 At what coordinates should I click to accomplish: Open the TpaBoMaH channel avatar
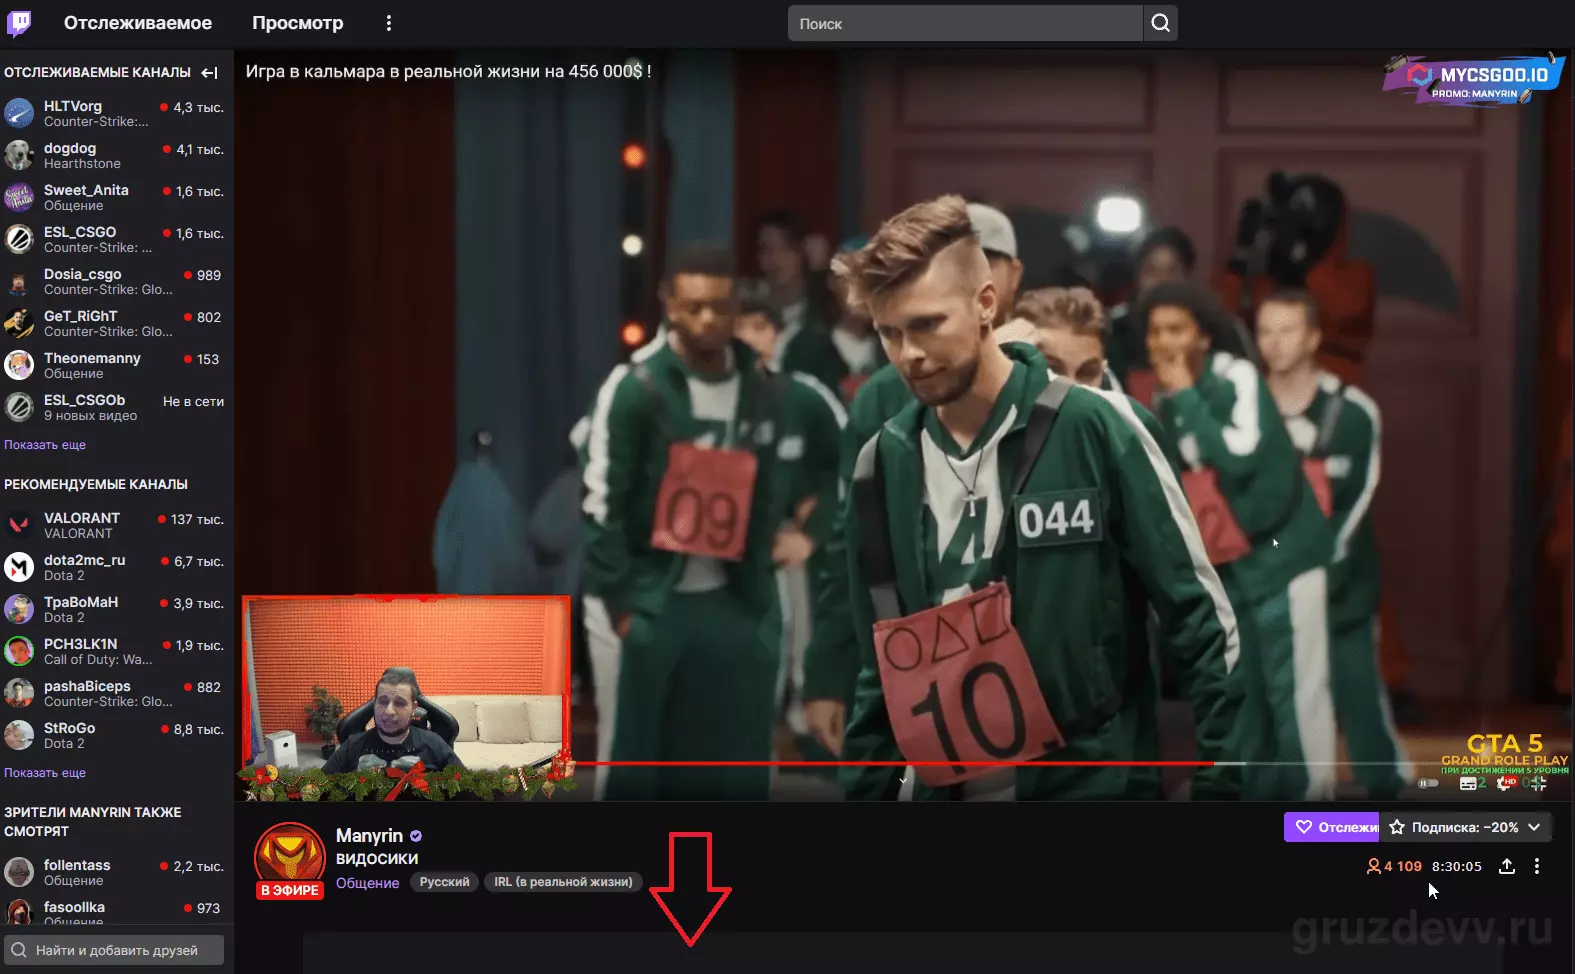click(x=19, y=609)
